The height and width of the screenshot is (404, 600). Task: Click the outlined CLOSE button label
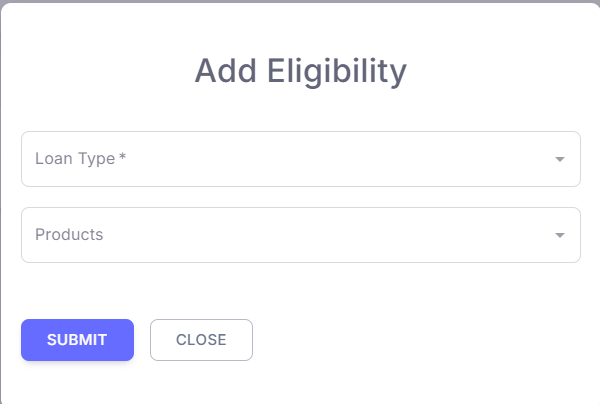click(201, 340)
